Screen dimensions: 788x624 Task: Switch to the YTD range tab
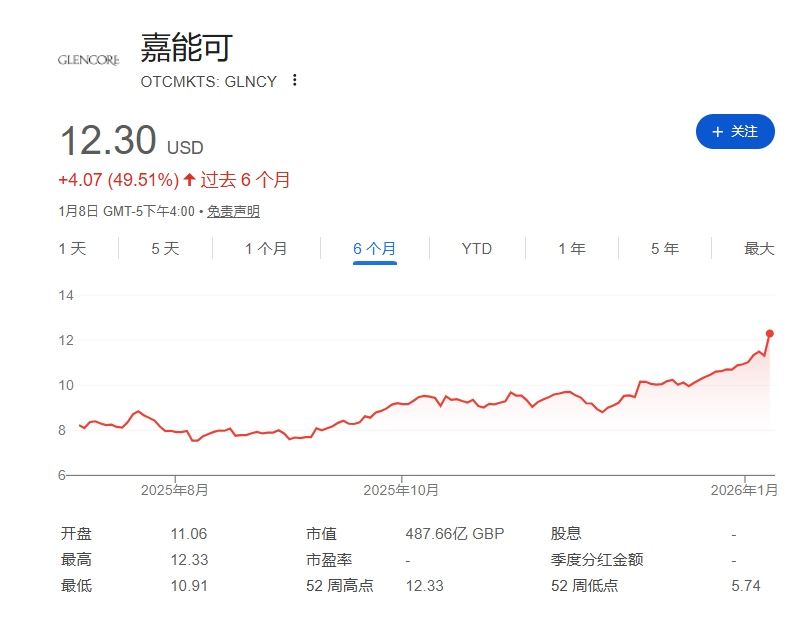pyautogui.click(x=477, y=249)
